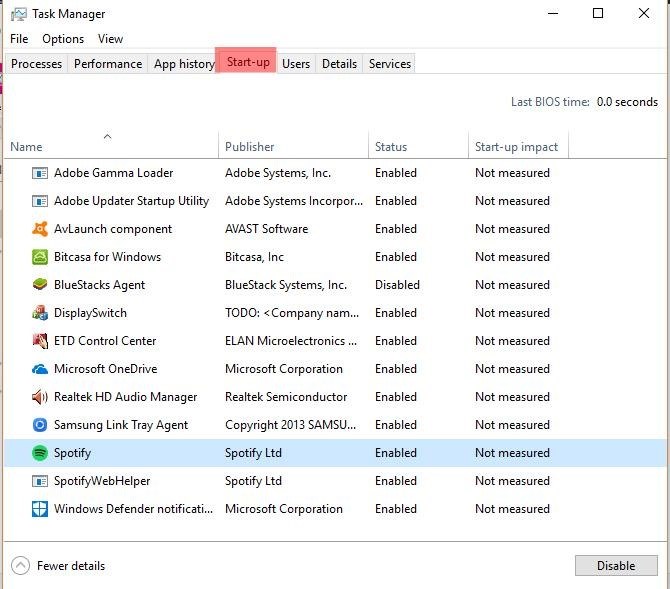Switch to the App history tab
Viewport: 670px width, 589px height.
point(183,64)
